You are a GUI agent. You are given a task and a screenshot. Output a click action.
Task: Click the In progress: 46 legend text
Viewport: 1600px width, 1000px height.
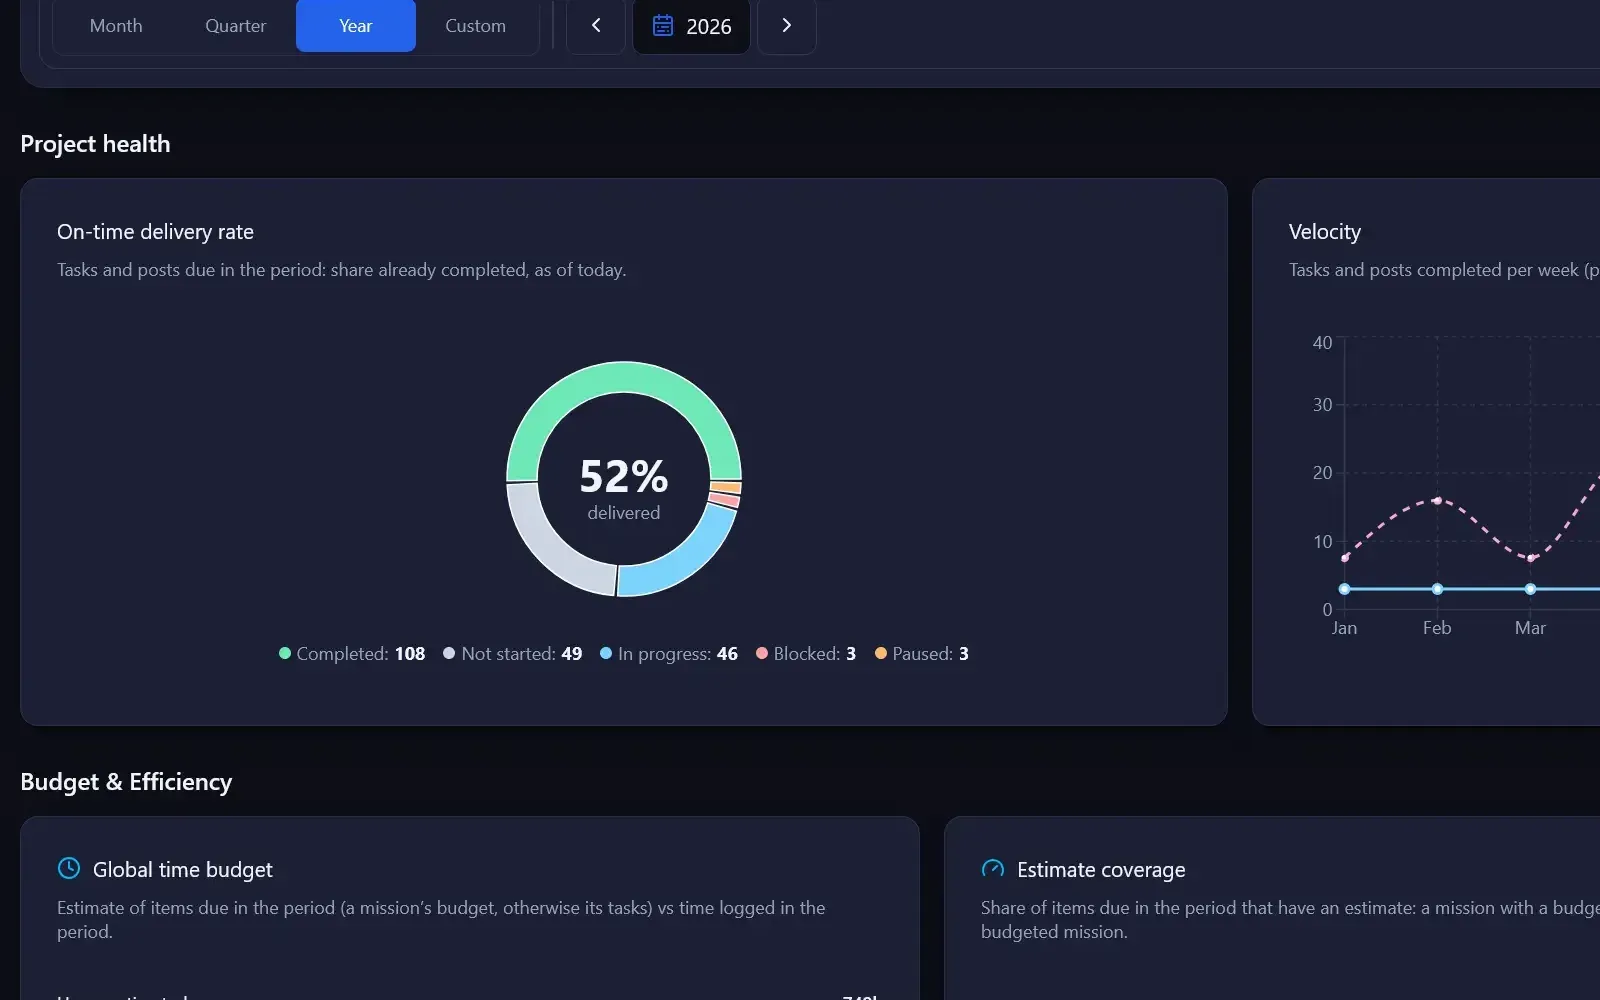678,654
